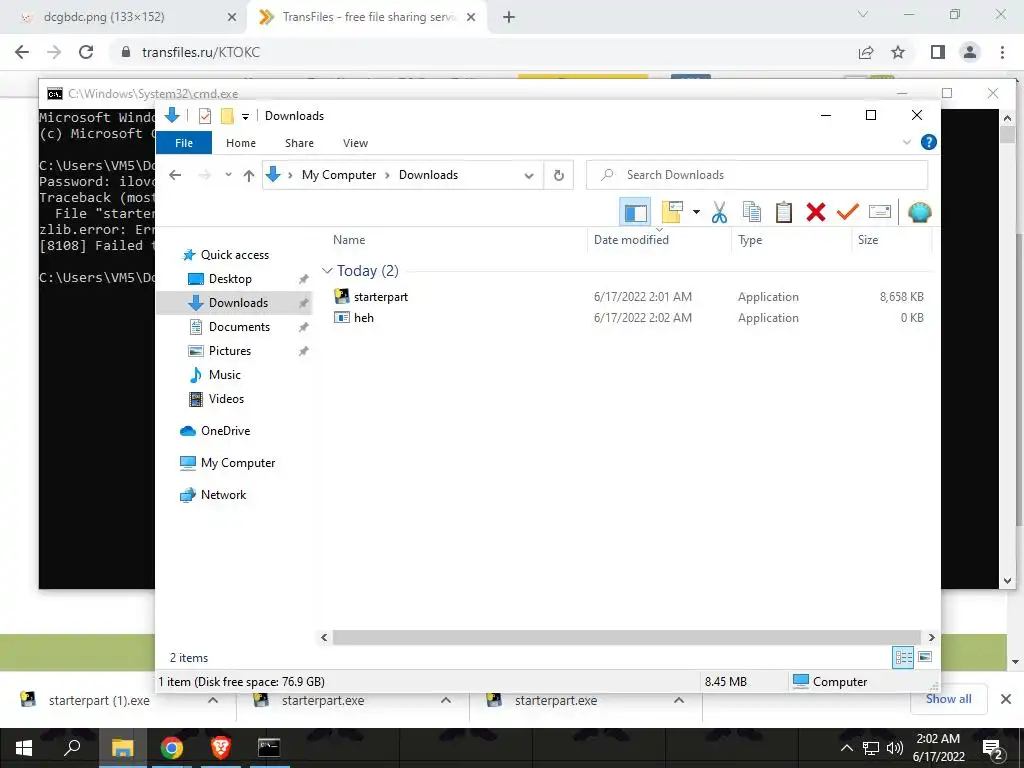The width and height of the screenshot is (1024, 768).
Task: Collapse the Today (2) group
Action: 327,270
